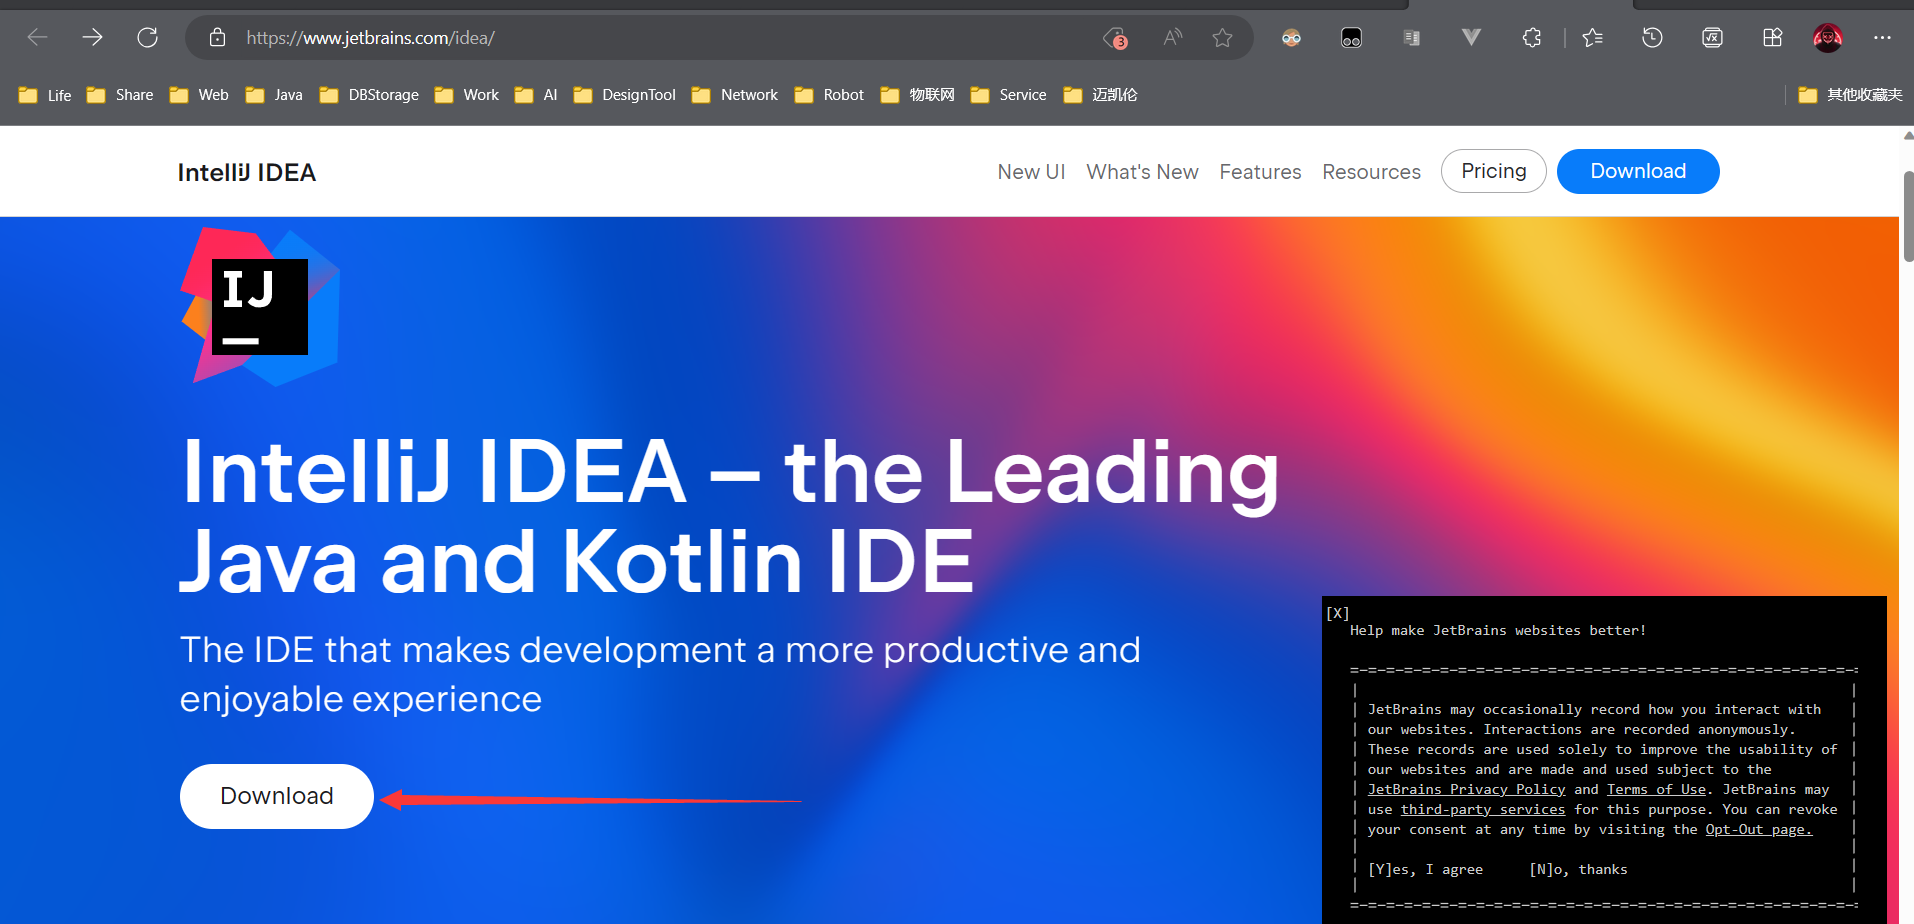Open the shopping coupon tag with badge 3
This screenshot has height=924, width=1914.
click(x=1115, y=38)
